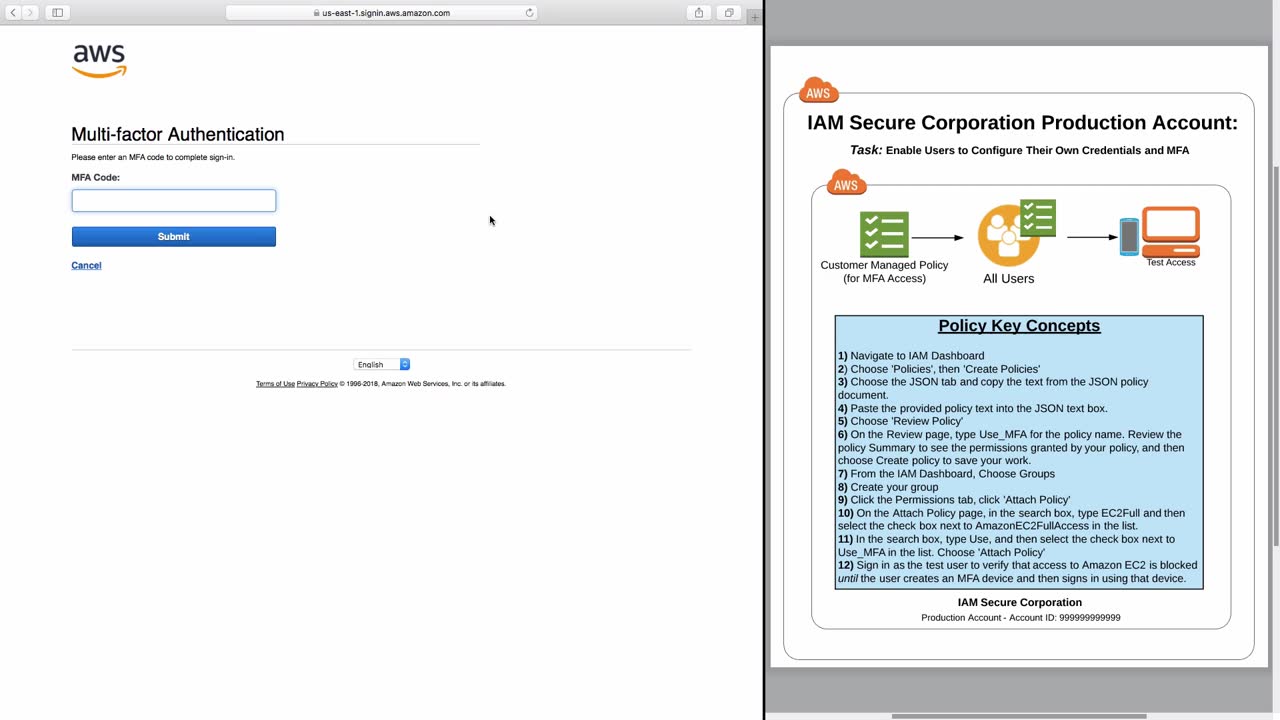Click step 1 'Navigate to IAM Dashboard'

click(911, 356)
